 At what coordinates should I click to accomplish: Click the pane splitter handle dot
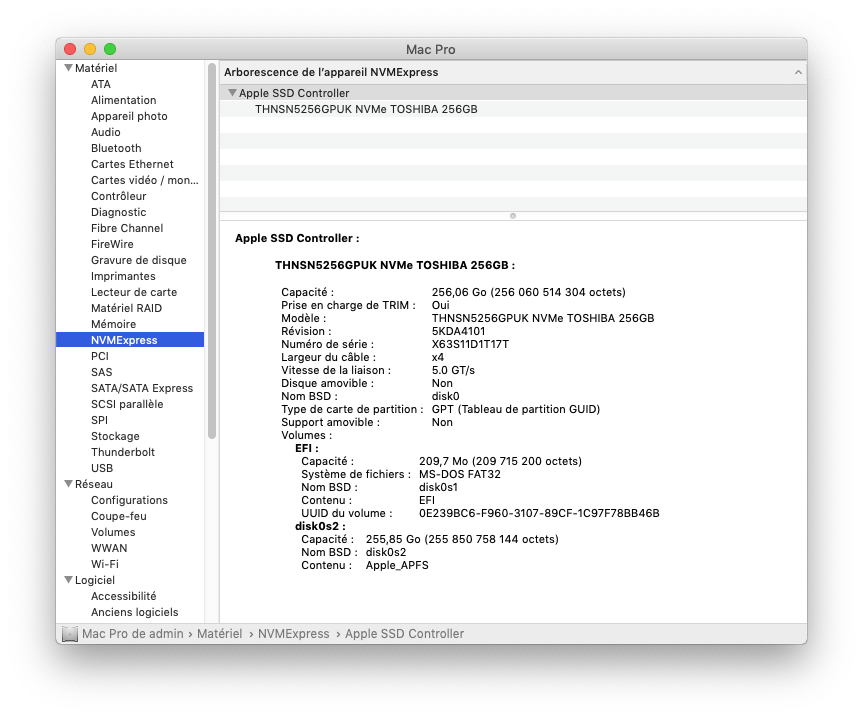click(x=513, y=216)
